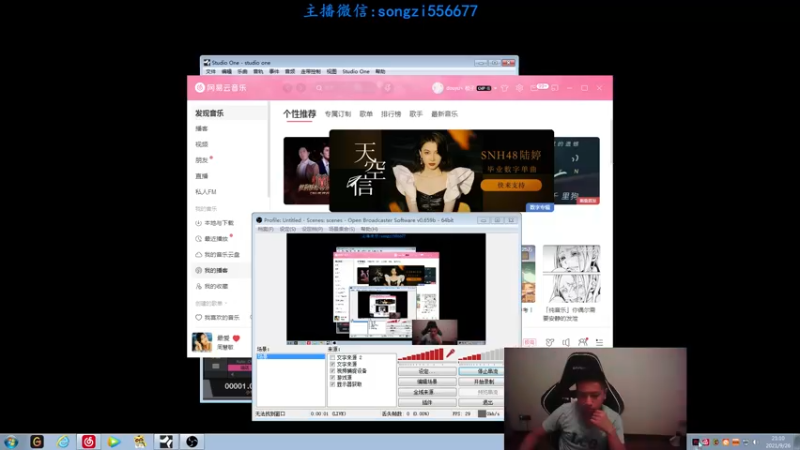Toggle the 文字来源 2 source checkbox in OBS

333,358
